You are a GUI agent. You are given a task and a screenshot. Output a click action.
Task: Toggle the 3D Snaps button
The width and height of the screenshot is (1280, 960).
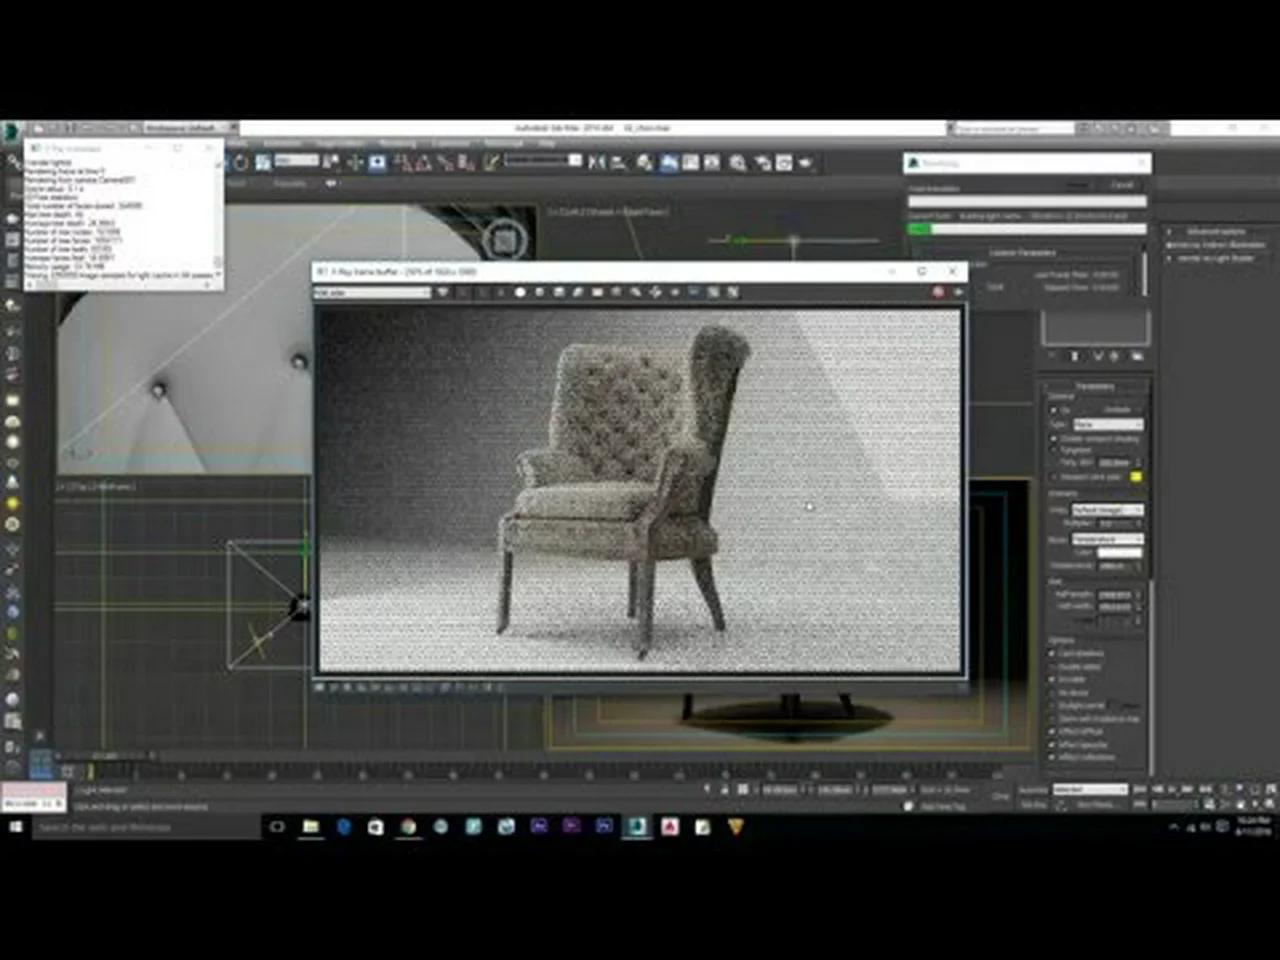[406, 163]
